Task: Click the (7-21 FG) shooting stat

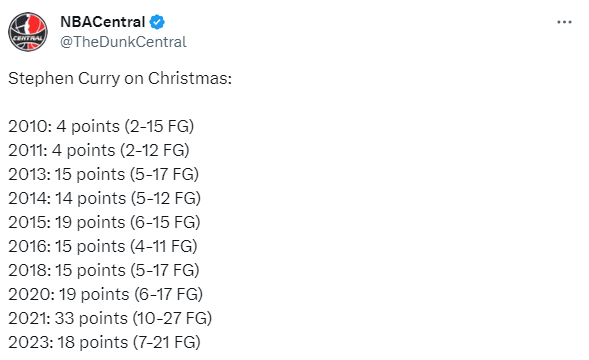Action: (167, 343)
